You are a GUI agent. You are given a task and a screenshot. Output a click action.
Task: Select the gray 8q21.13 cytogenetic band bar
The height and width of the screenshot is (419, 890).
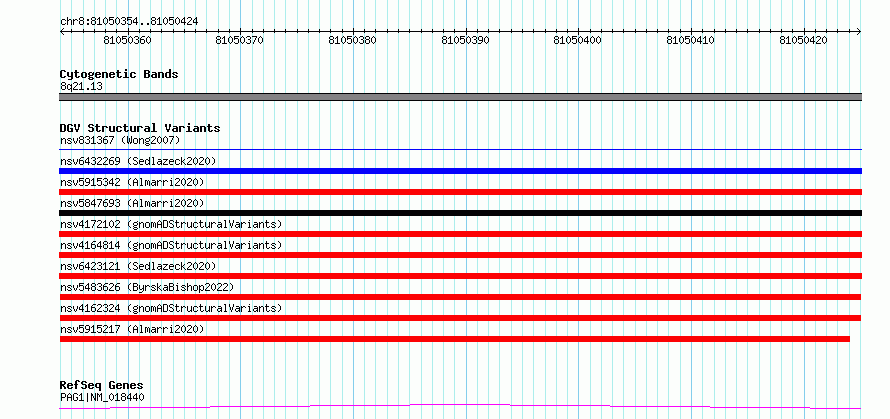click(460, 97)
